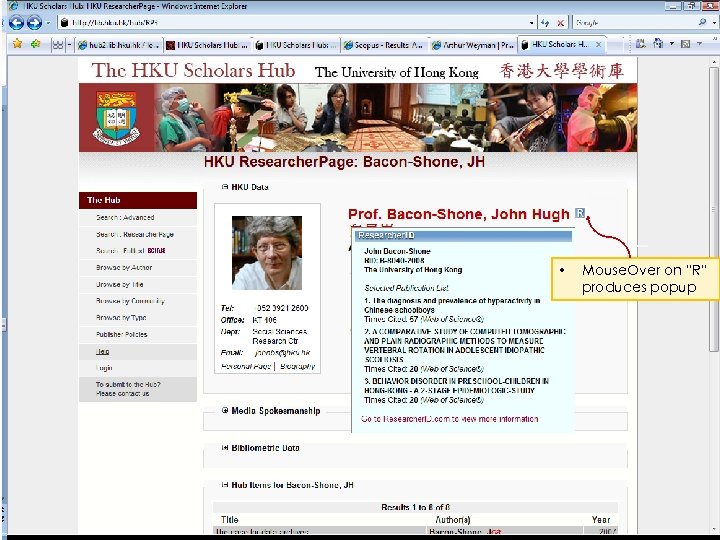Open Browse by Community in sidebar
Image resolution: width=720 pixels, height=540 pixels.
pos(130,301)
